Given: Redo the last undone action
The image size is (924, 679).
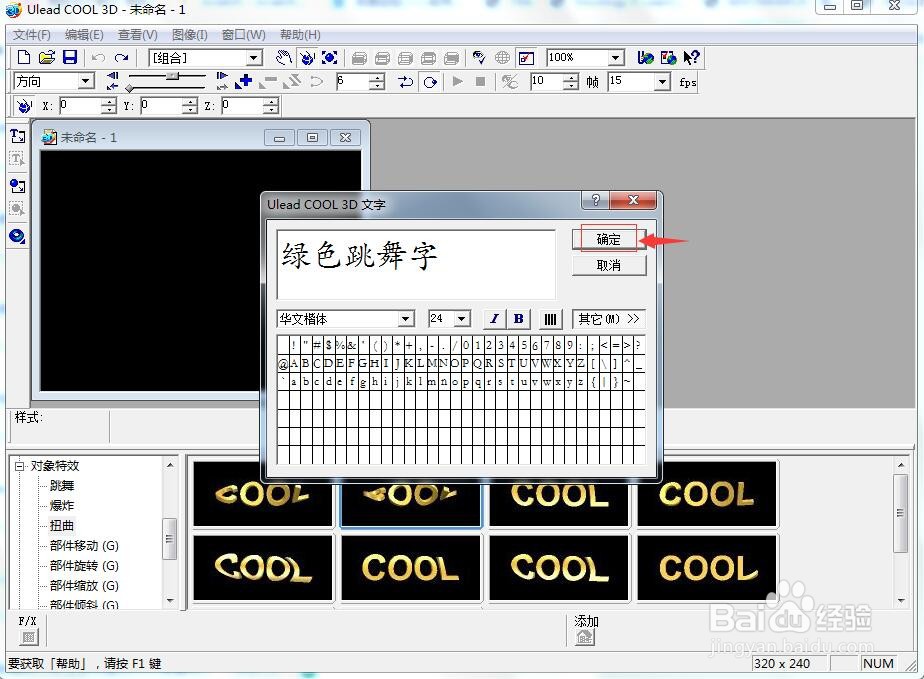Looking at the screenshot, I should [x=121, y=58].
